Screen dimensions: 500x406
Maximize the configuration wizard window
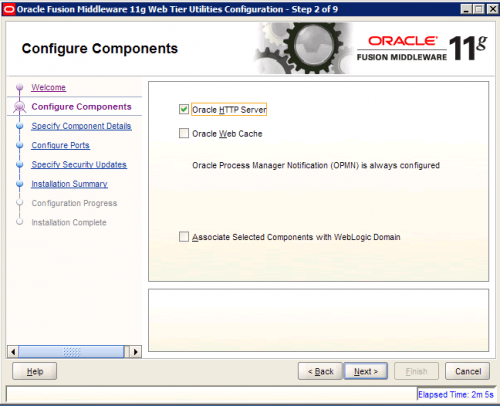(479, 9)
